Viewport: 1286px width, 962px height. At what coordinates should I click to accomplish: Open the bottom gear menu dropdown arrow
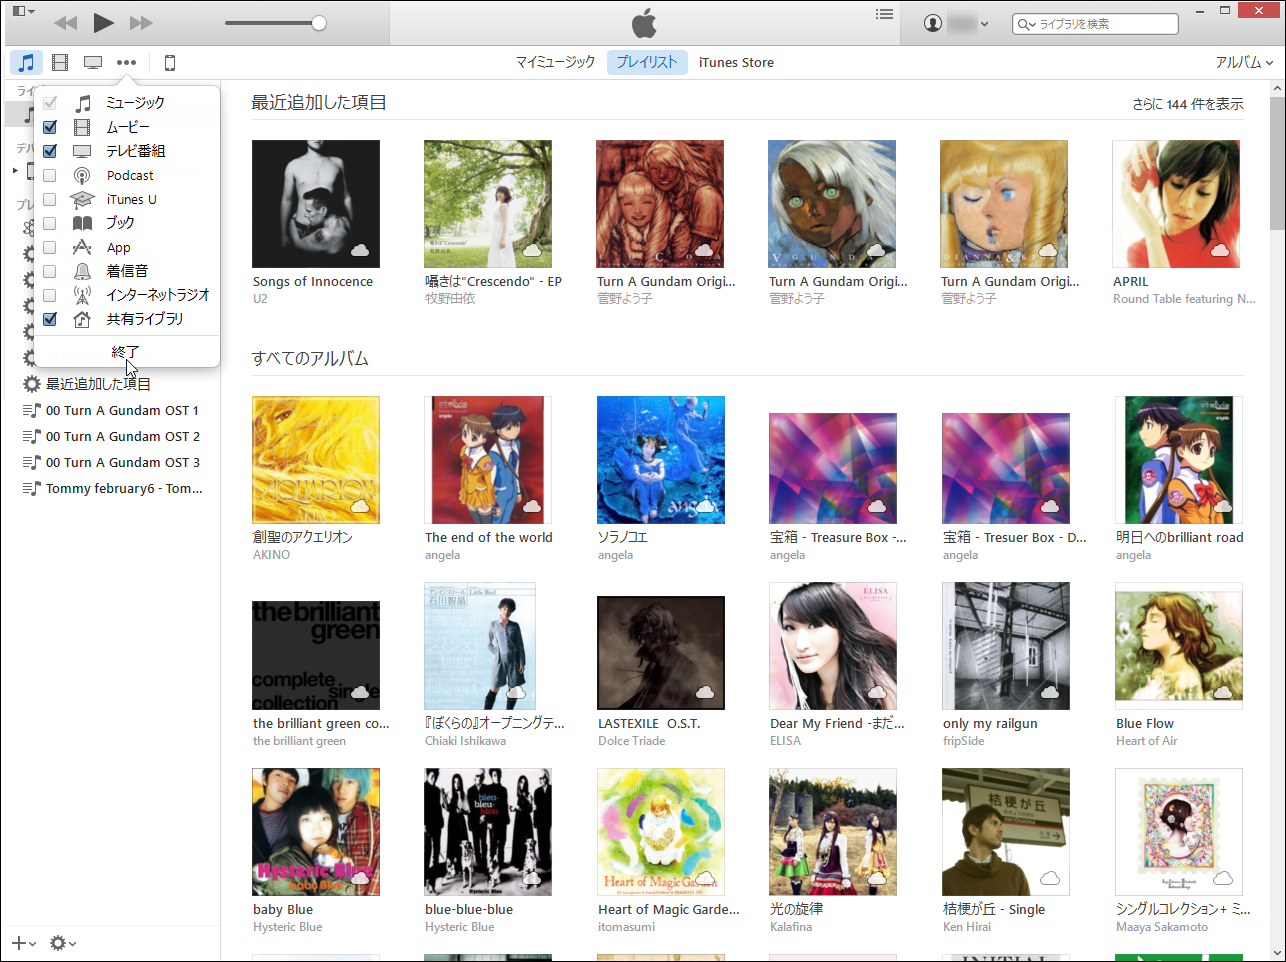pyautogui.click(x=72, y=944)
